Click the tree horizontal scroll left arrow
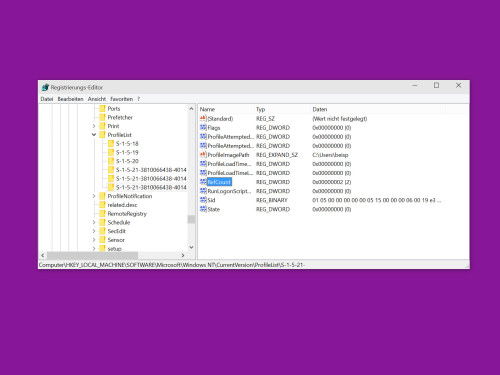500x375 pixels. point(43,255)
